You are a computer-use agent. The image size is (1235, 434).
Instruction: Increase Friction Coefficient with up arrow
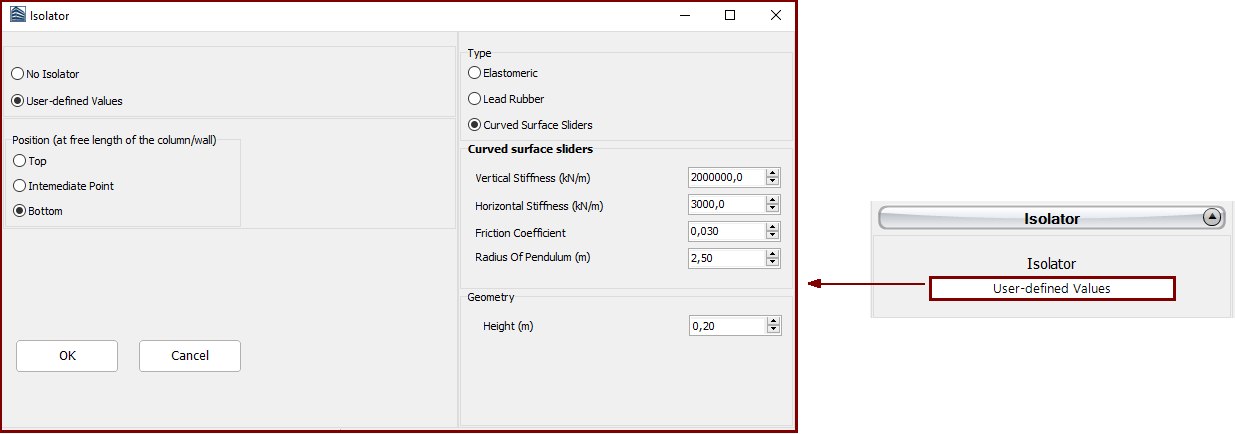772,227
